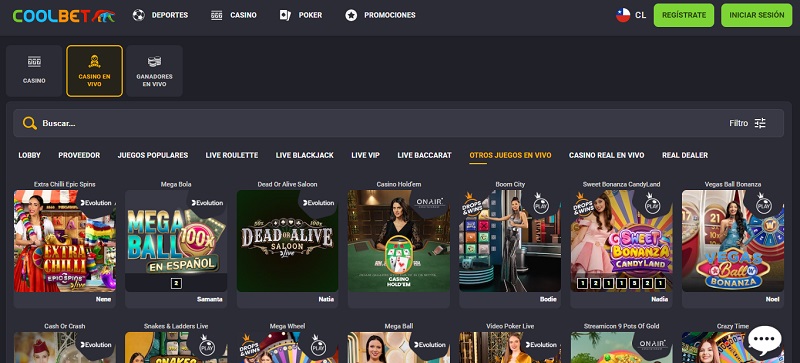Click the Cash Or Crash title
Image resolution: width=800 pixels, height=363 pixels.
coord(65,326)
